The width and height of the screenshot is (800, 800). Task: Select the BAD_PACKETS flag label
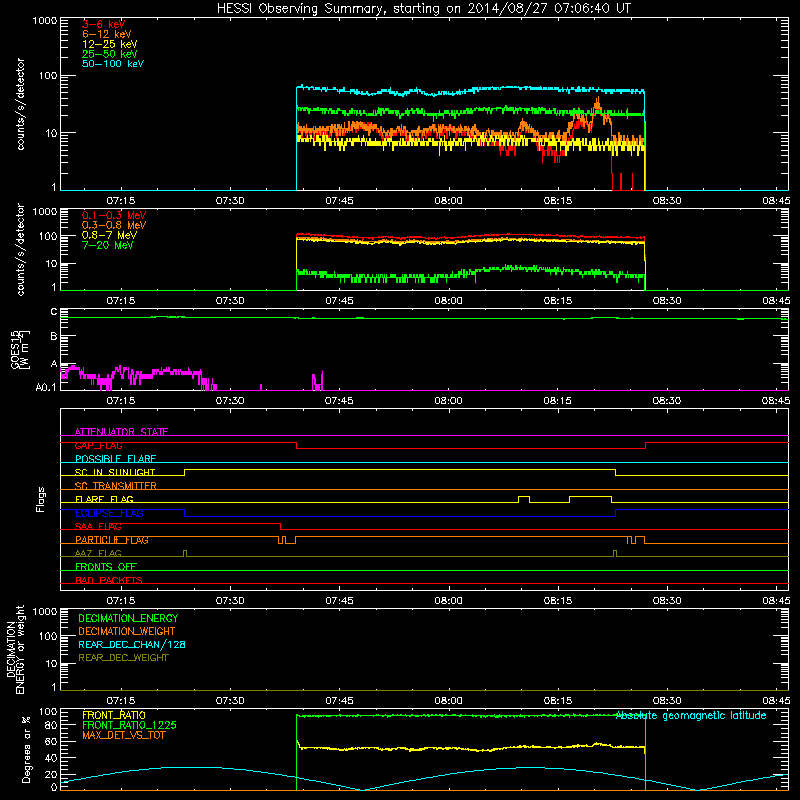pyautogui.click(x=109, y=580)
